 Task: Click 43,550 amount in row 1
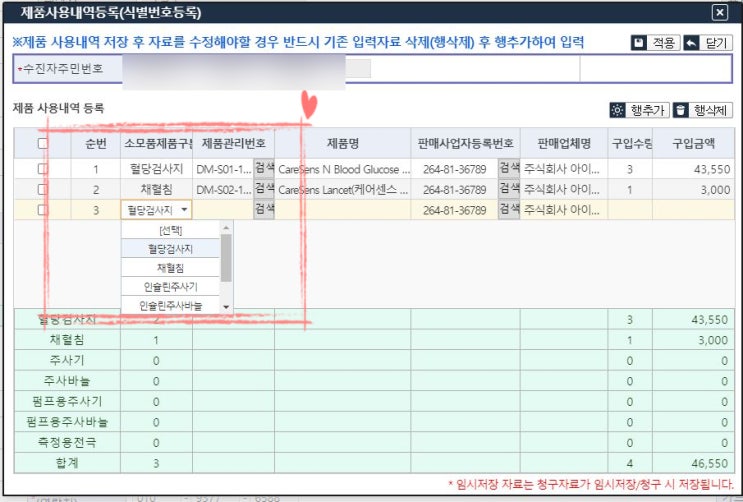tap(712, 169)
